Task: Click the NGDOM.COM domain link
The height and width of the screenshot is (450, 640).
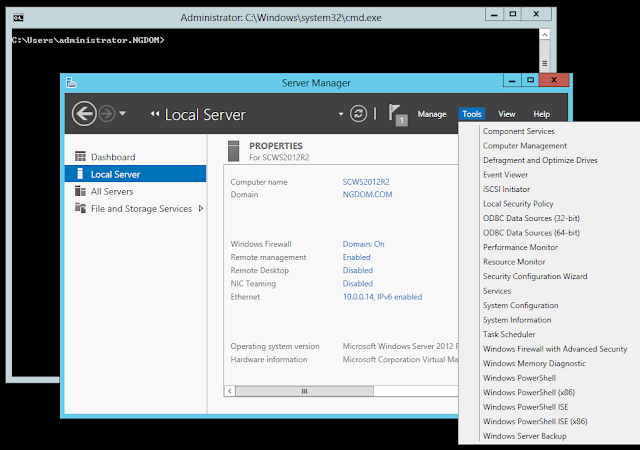Action: (367, 194)
